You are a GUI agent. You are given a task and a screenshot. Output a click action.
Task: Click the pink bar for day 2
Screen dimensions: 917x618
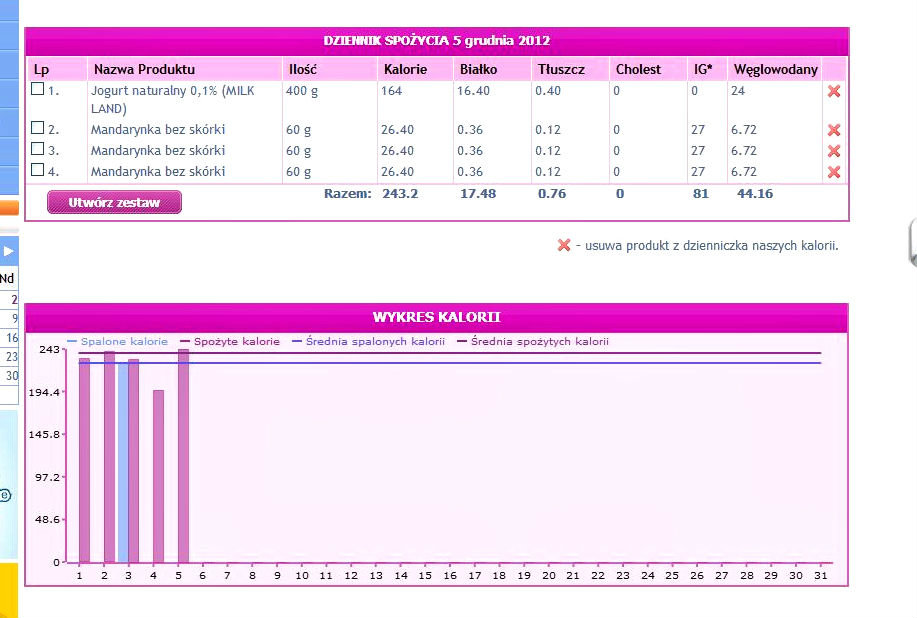click(x=109, y=457)
